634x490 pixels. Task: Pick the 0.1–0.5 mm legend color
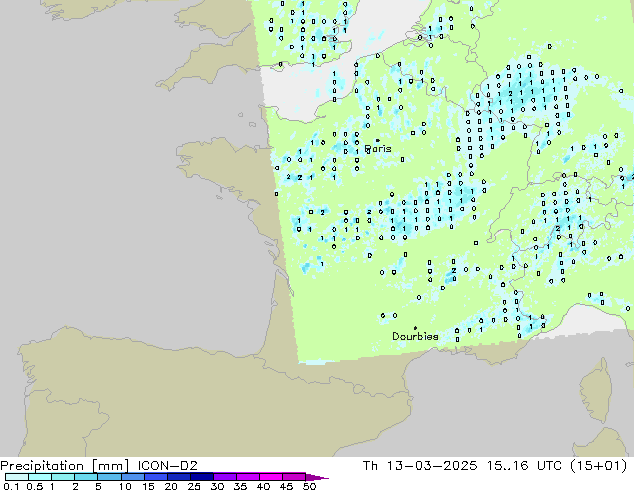click(x=17, y=477)
